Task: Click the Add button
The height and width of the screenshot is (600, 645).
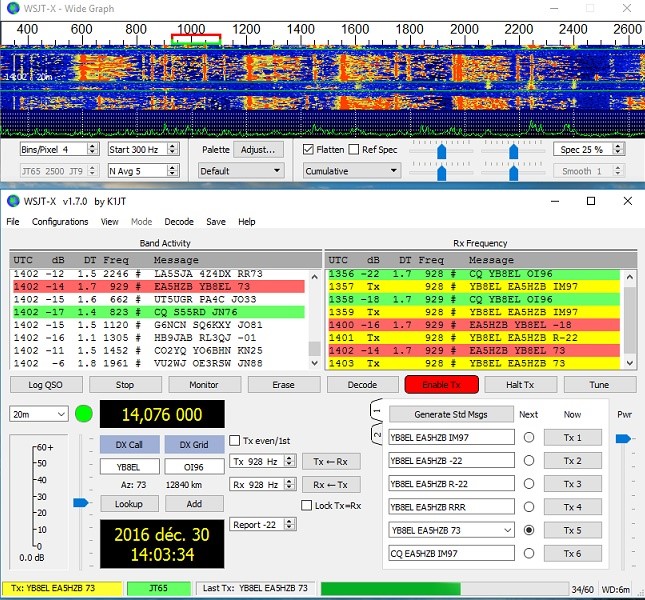Action: [x=194, y=504]
